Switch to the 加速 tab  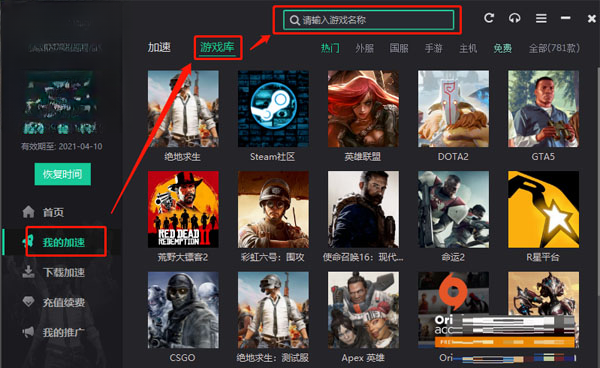click(159, 47)
